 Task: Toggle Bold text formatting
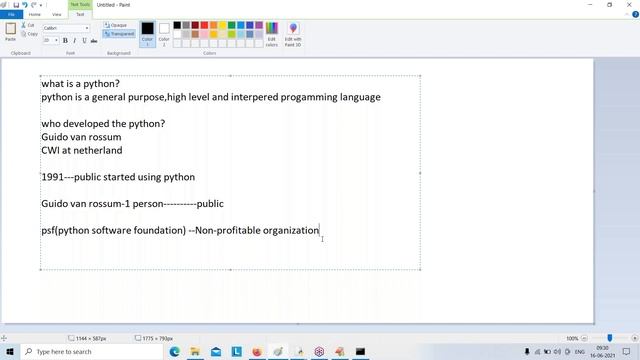[x=65, y=40]
